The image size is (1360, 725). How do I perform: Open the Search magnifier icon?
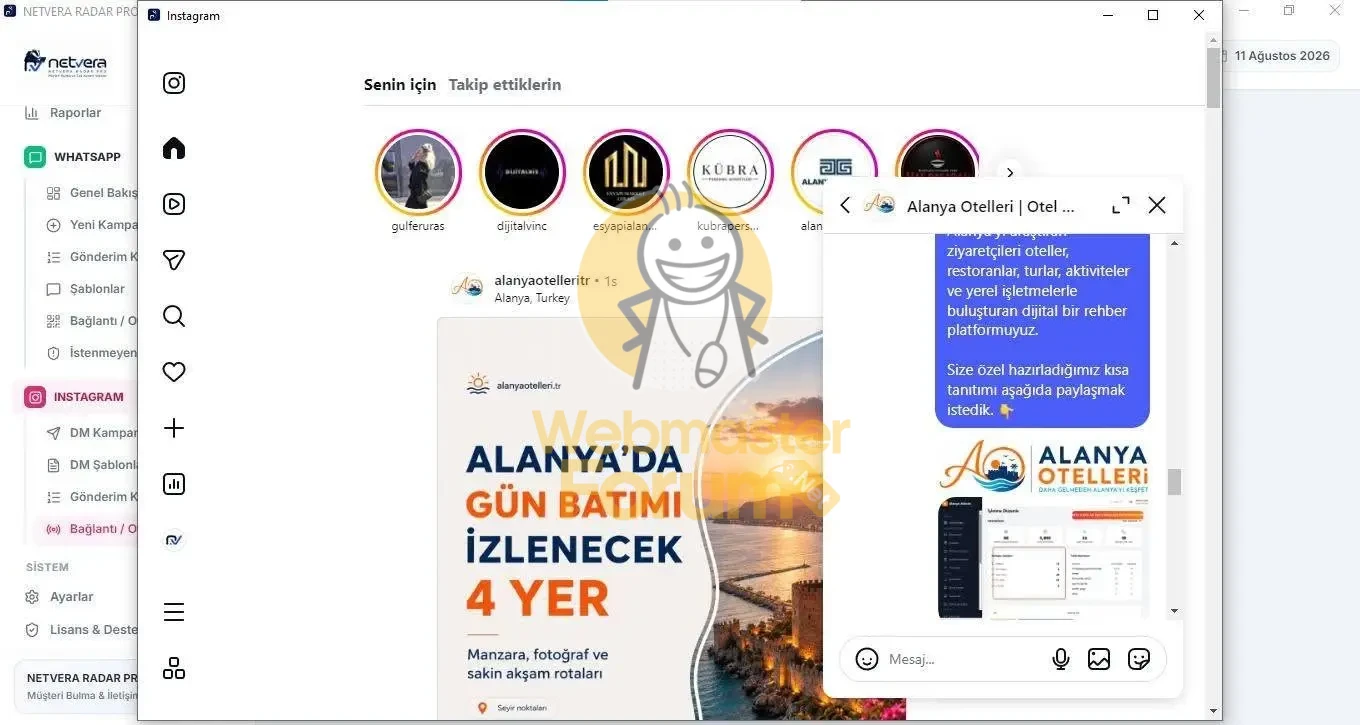pyautogui.click(x=174, y=316)
